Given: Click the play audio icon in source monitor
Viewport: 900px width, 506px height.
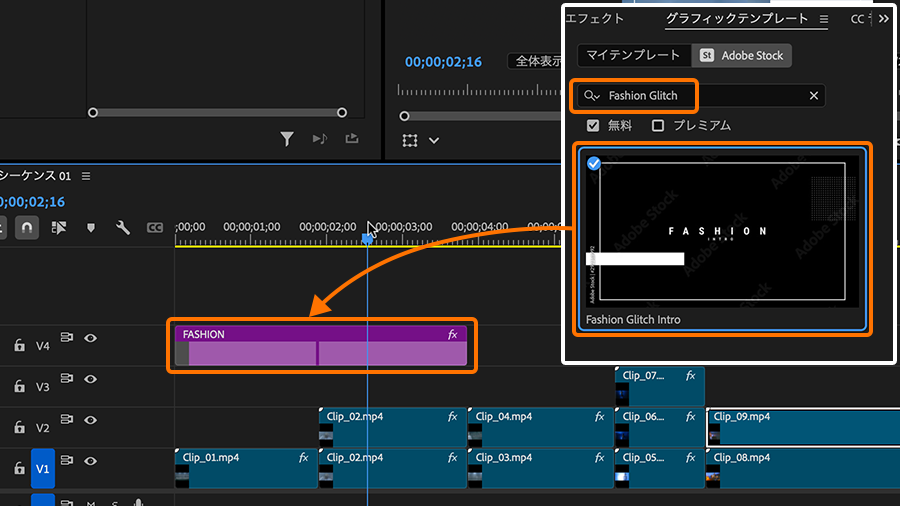Looking at the screenshot, I should (320, 139).
